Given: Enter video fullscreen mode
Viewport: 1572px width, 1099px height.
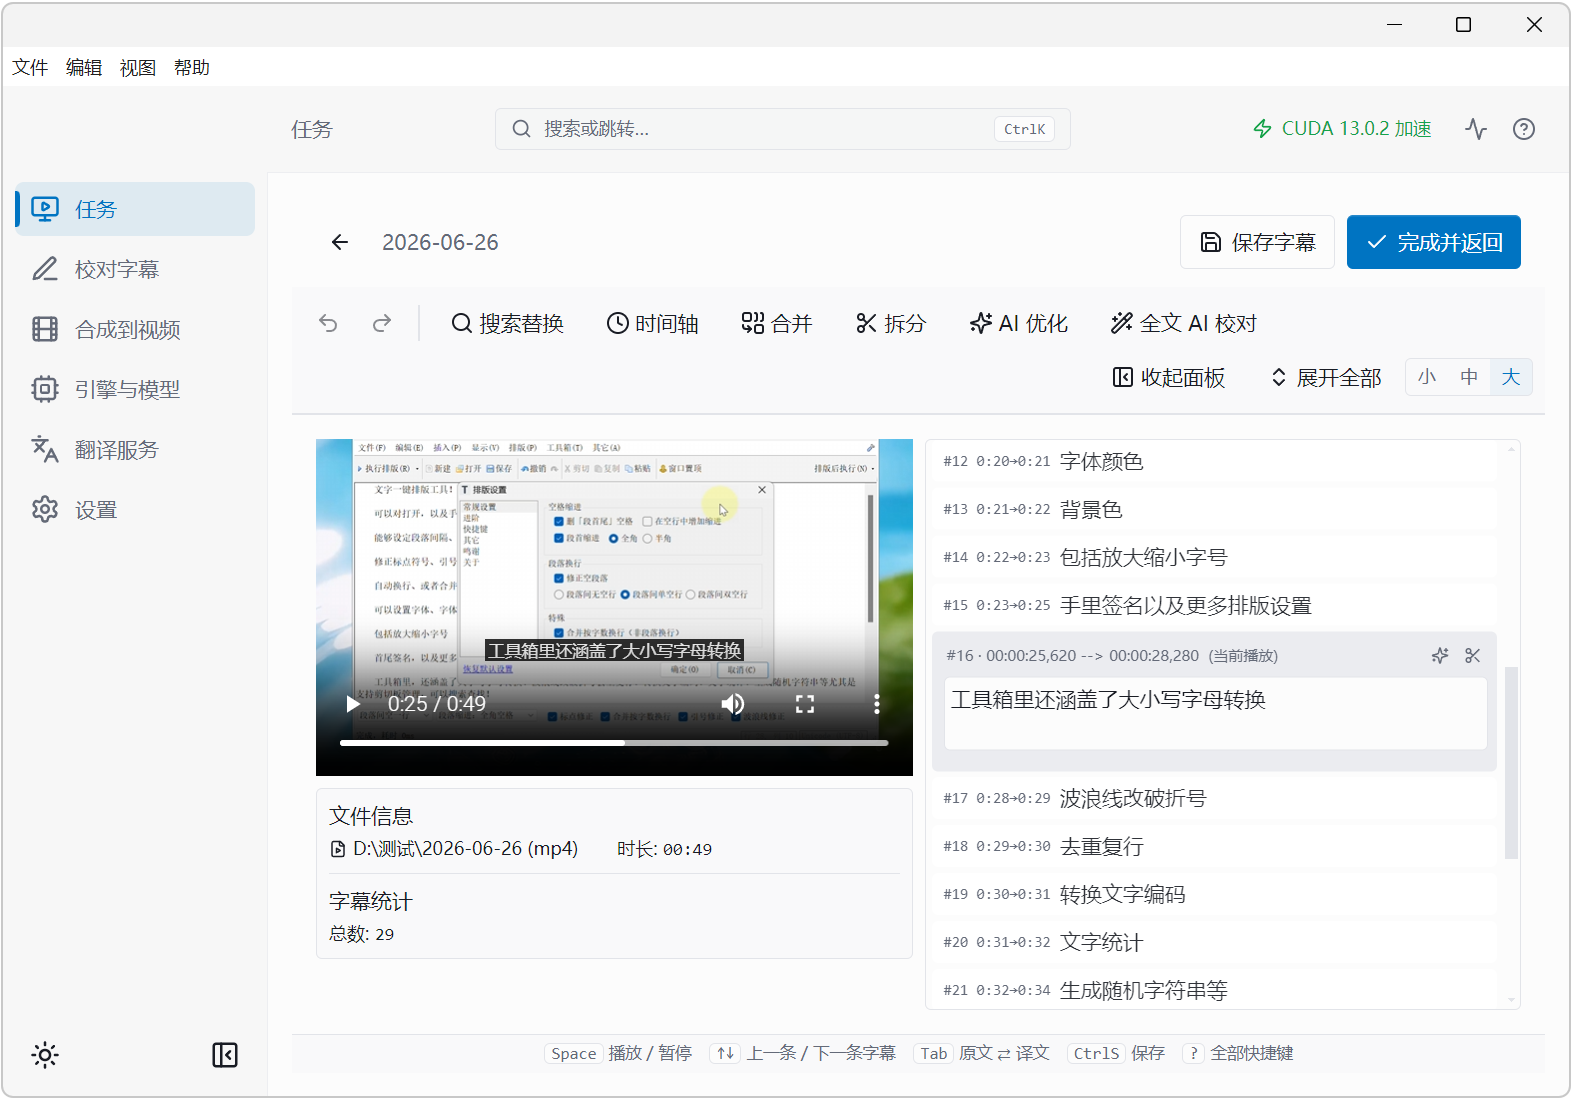Looking at the screenshot, I should coord(805,704).
